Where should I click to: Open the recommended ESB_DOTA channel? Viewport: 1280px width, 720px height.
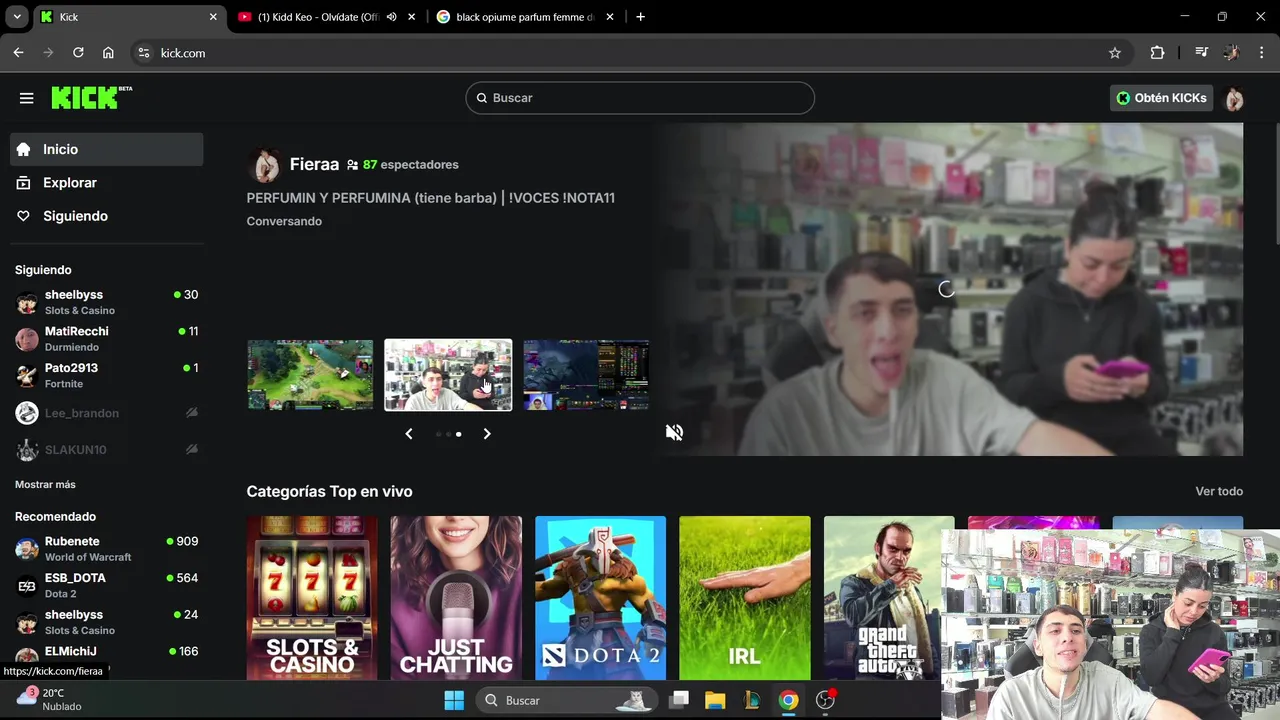click(x=107, y=585)
